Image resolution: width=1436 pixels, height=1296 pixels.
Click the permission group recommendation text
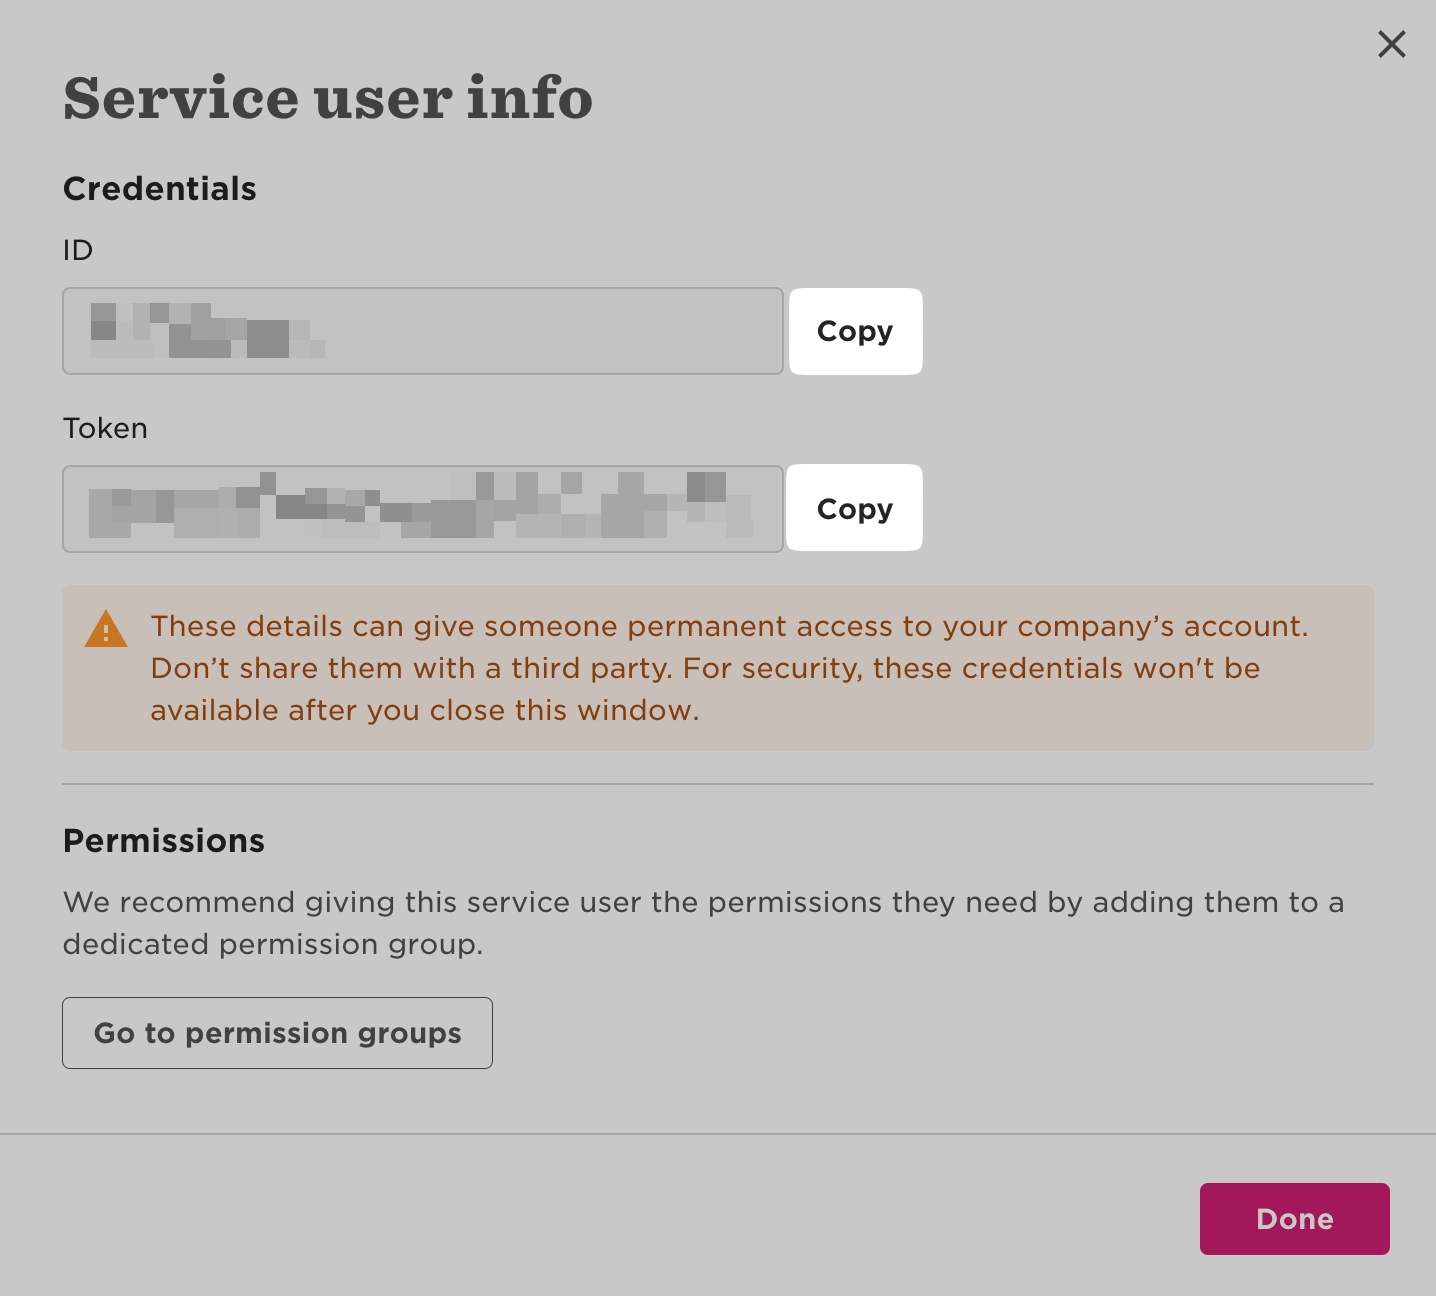[703, 903]
